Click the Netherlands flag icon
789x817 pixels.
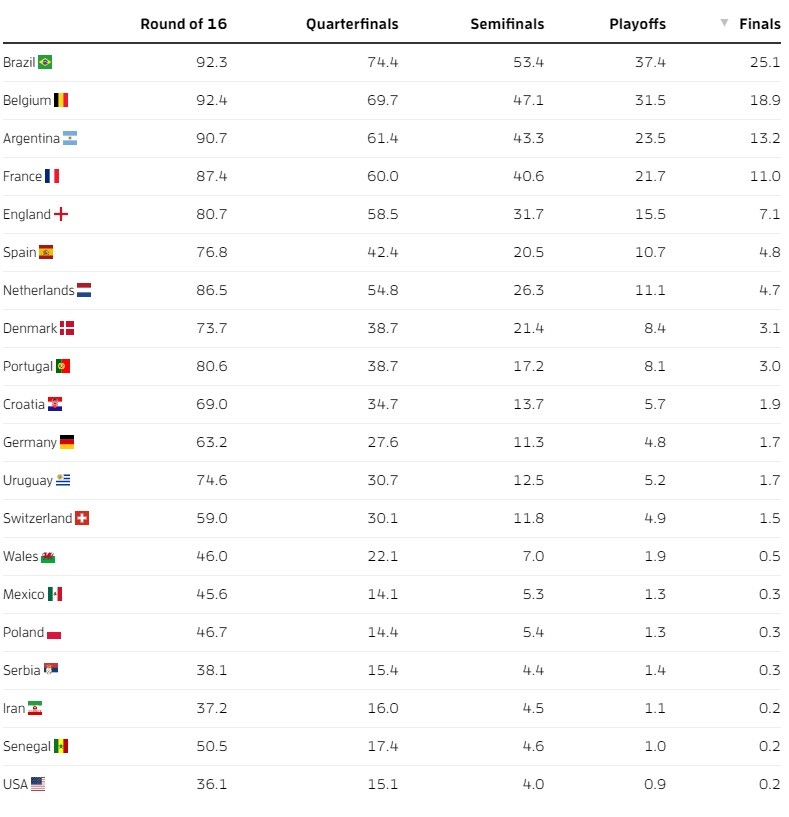(x=84, y=290)
